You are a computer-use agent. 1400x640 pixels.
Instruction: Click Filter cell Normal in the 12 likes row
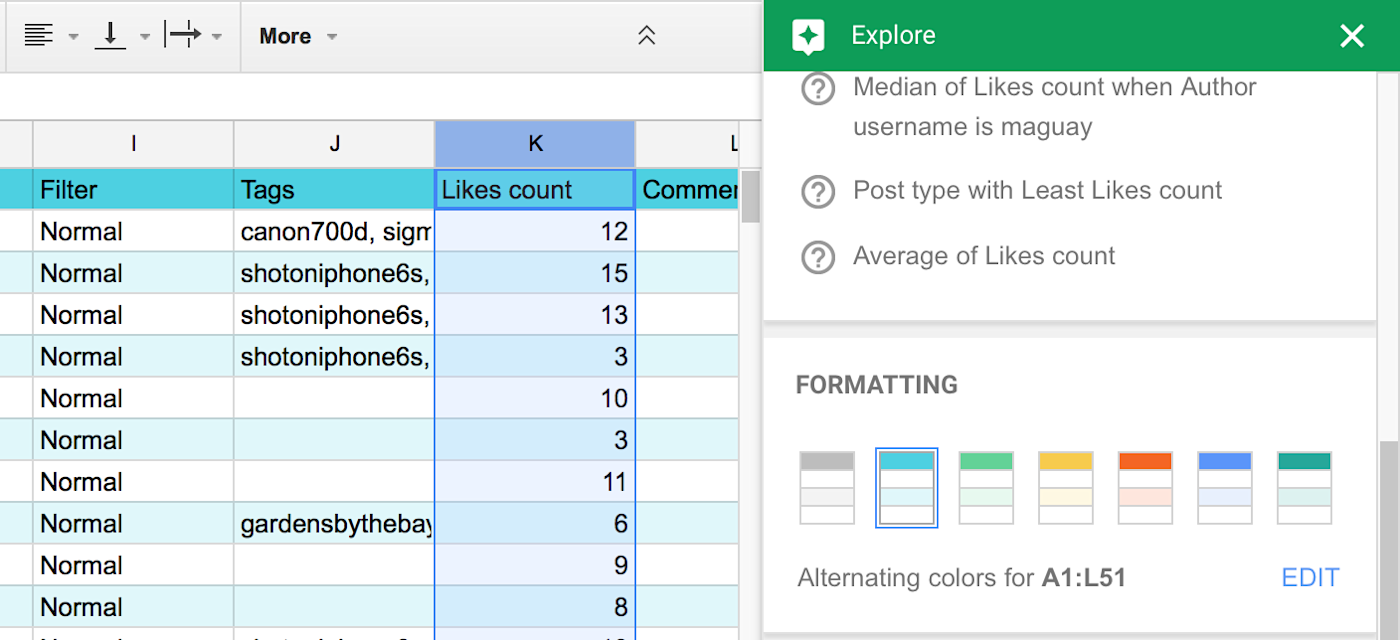133,232
